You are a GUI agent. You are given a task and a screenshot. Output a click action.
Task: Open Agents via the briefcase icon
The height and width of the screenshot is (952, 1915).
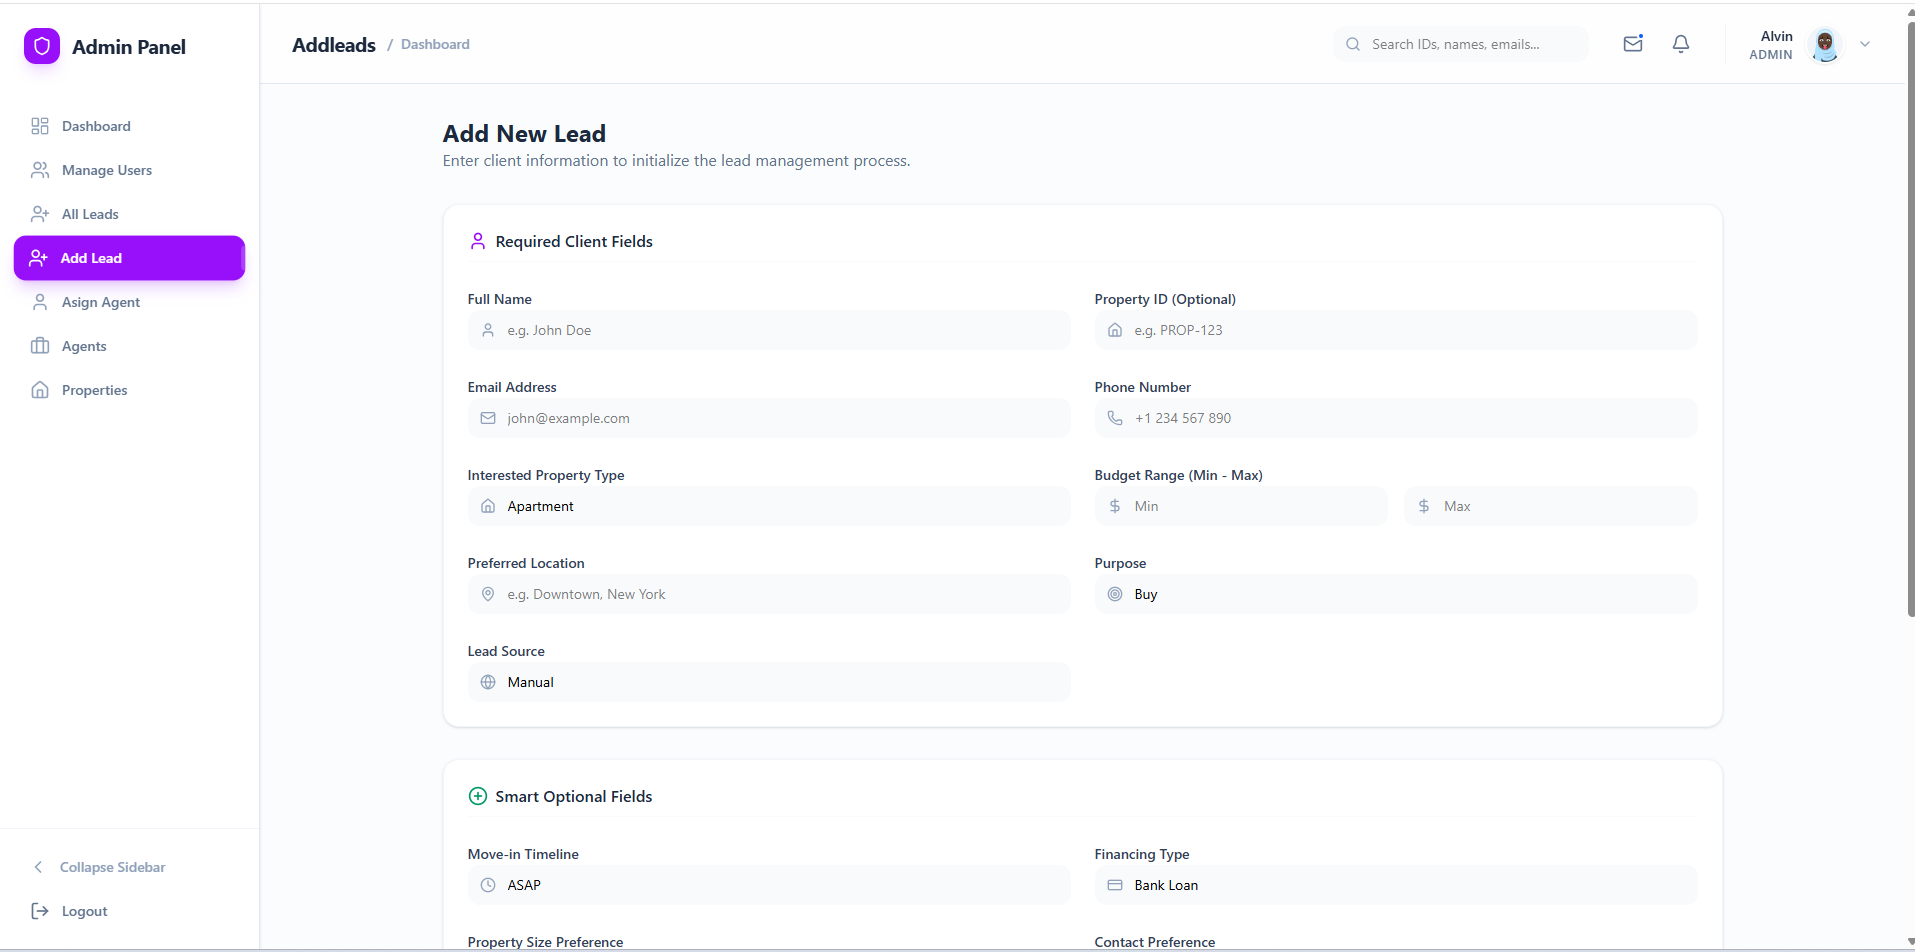tap(39, 346)
